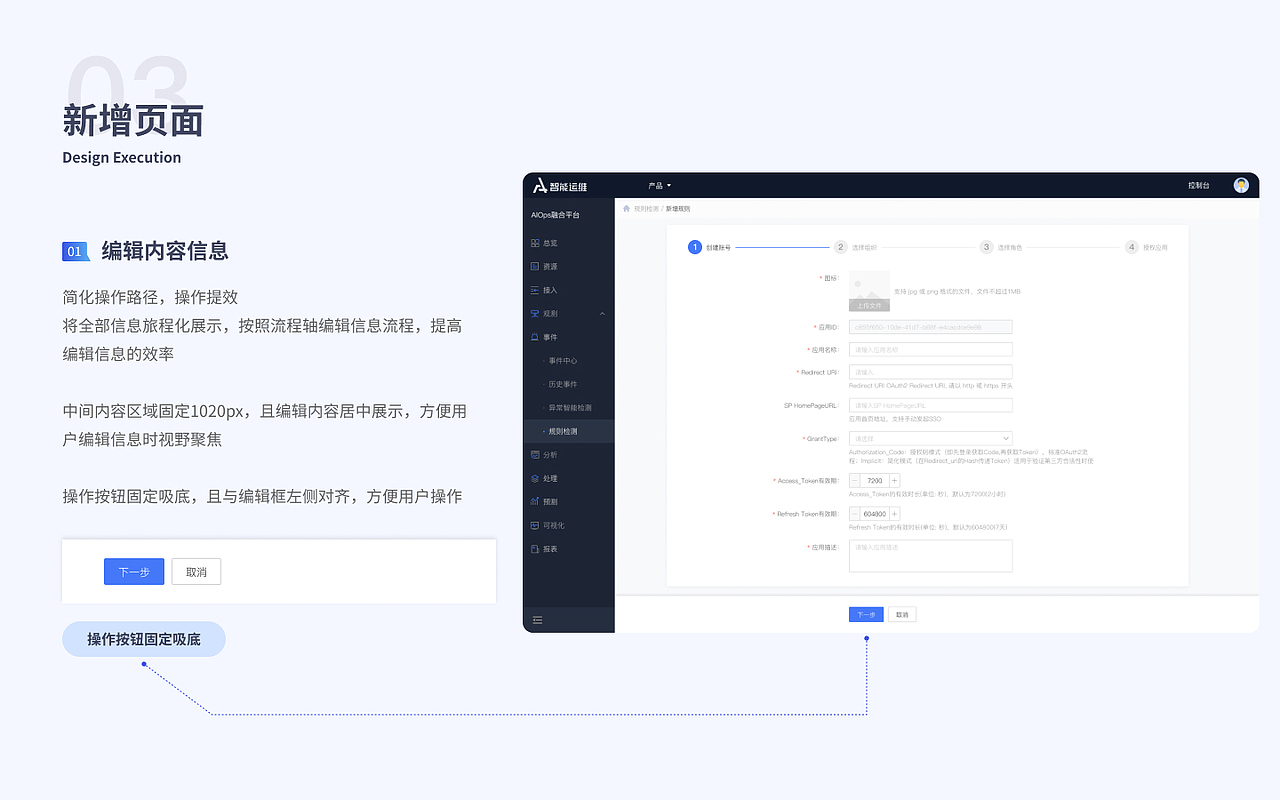This screenshot has width=1280, height=800.
Task: Collapse the 规则 menu chevron
Action: 602,314
